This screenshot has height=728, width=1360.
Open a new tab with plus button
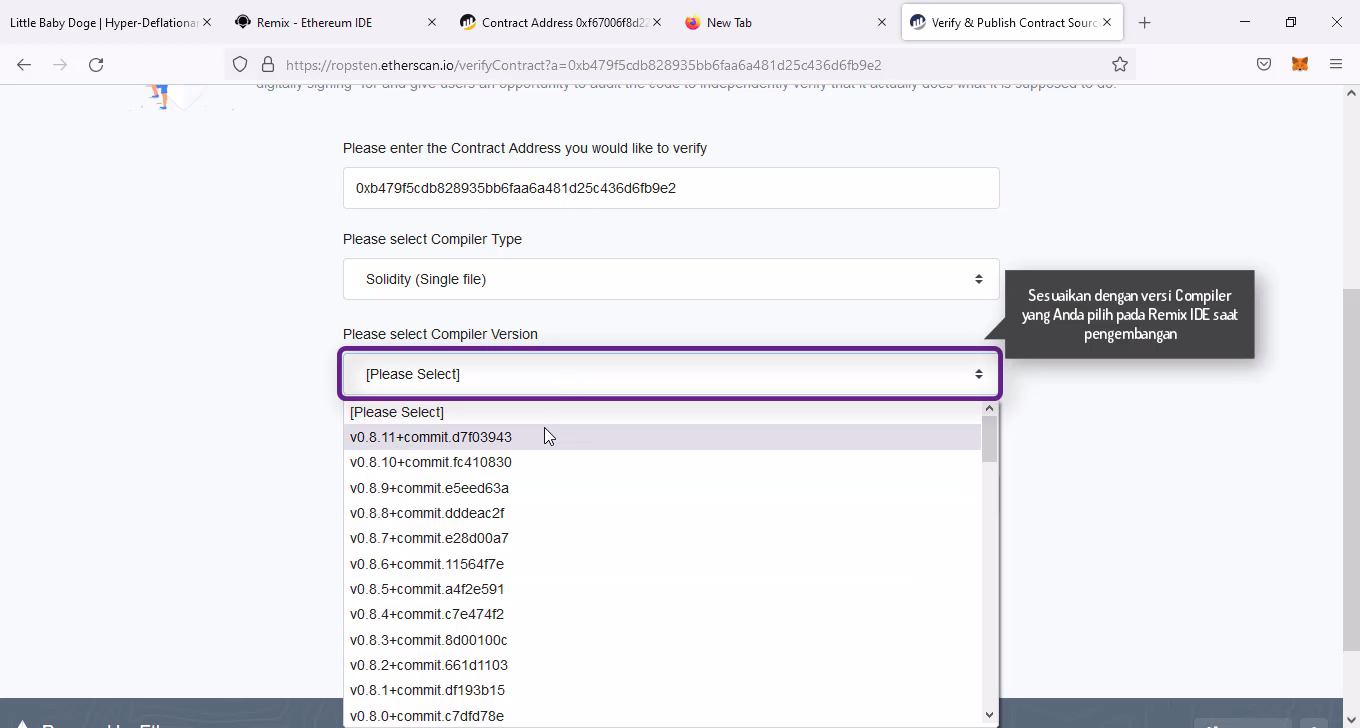1145,22
